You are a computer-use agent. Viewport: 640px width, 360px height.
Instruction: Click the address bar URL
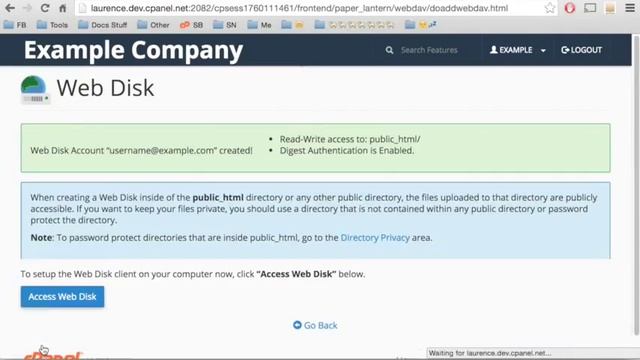[299, 8]
